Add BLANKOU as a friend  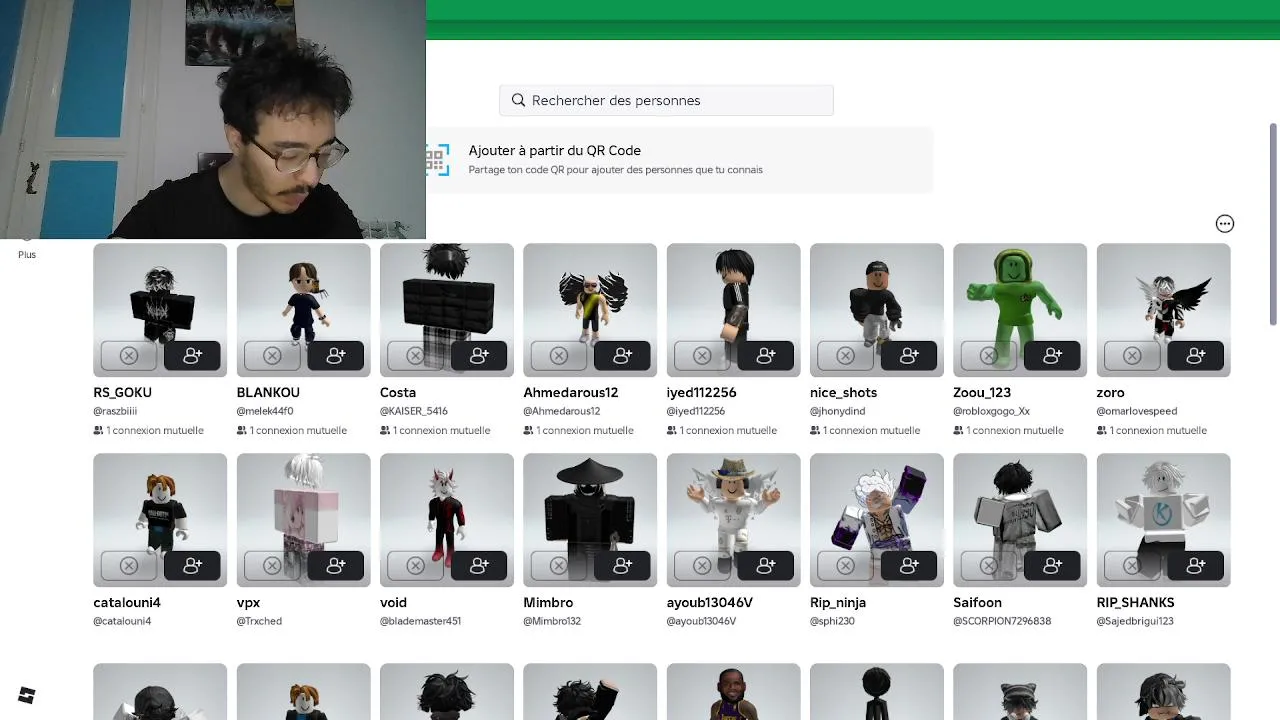click(x=336, y=355)
